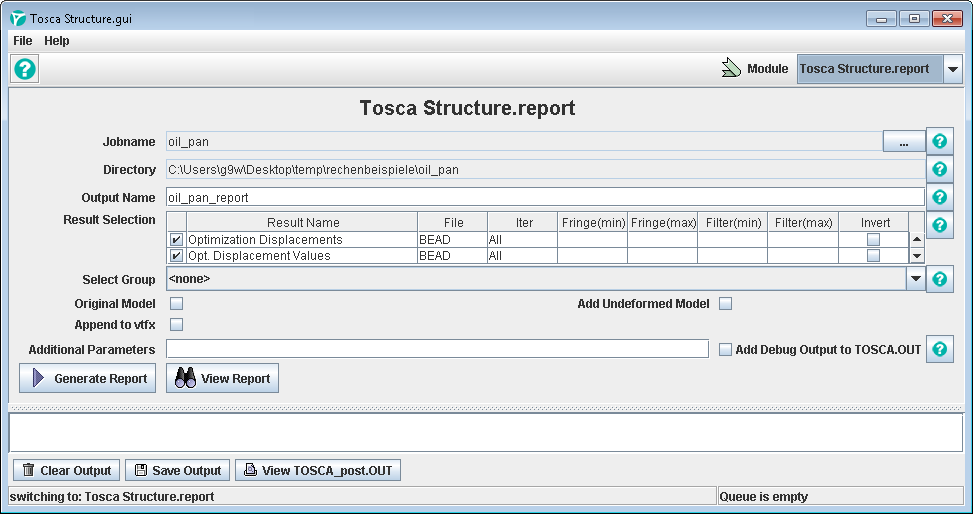Open the Module dropdown arrow
This screenshot has width=973, height=514.
tap(953, 69)
